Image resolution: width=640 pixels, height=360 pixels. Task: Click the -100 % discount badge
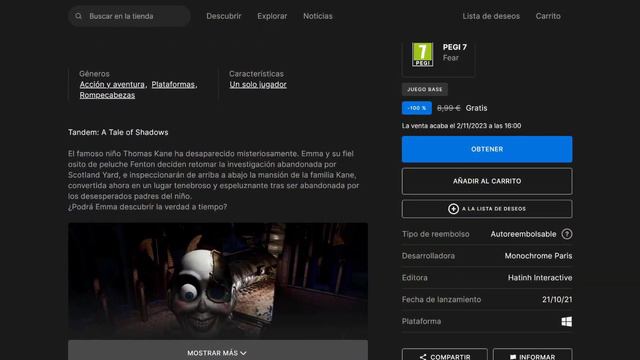point(417,108)
